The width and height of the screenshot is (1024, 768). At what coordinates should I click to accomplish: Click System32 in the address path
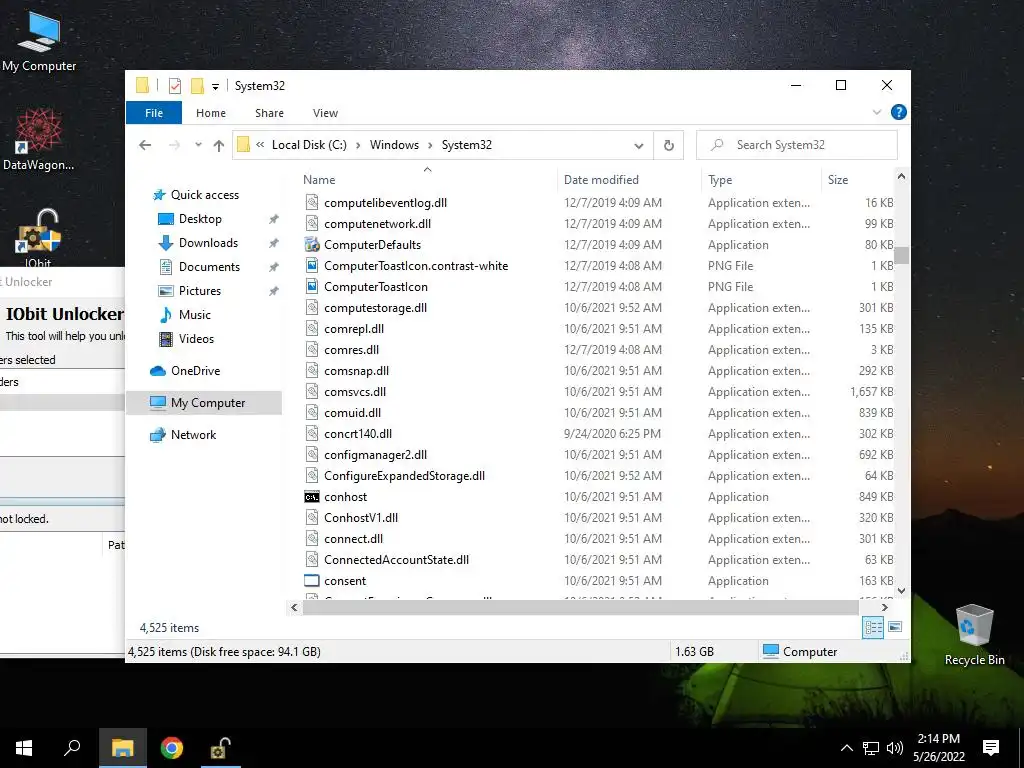click(466, 145)
